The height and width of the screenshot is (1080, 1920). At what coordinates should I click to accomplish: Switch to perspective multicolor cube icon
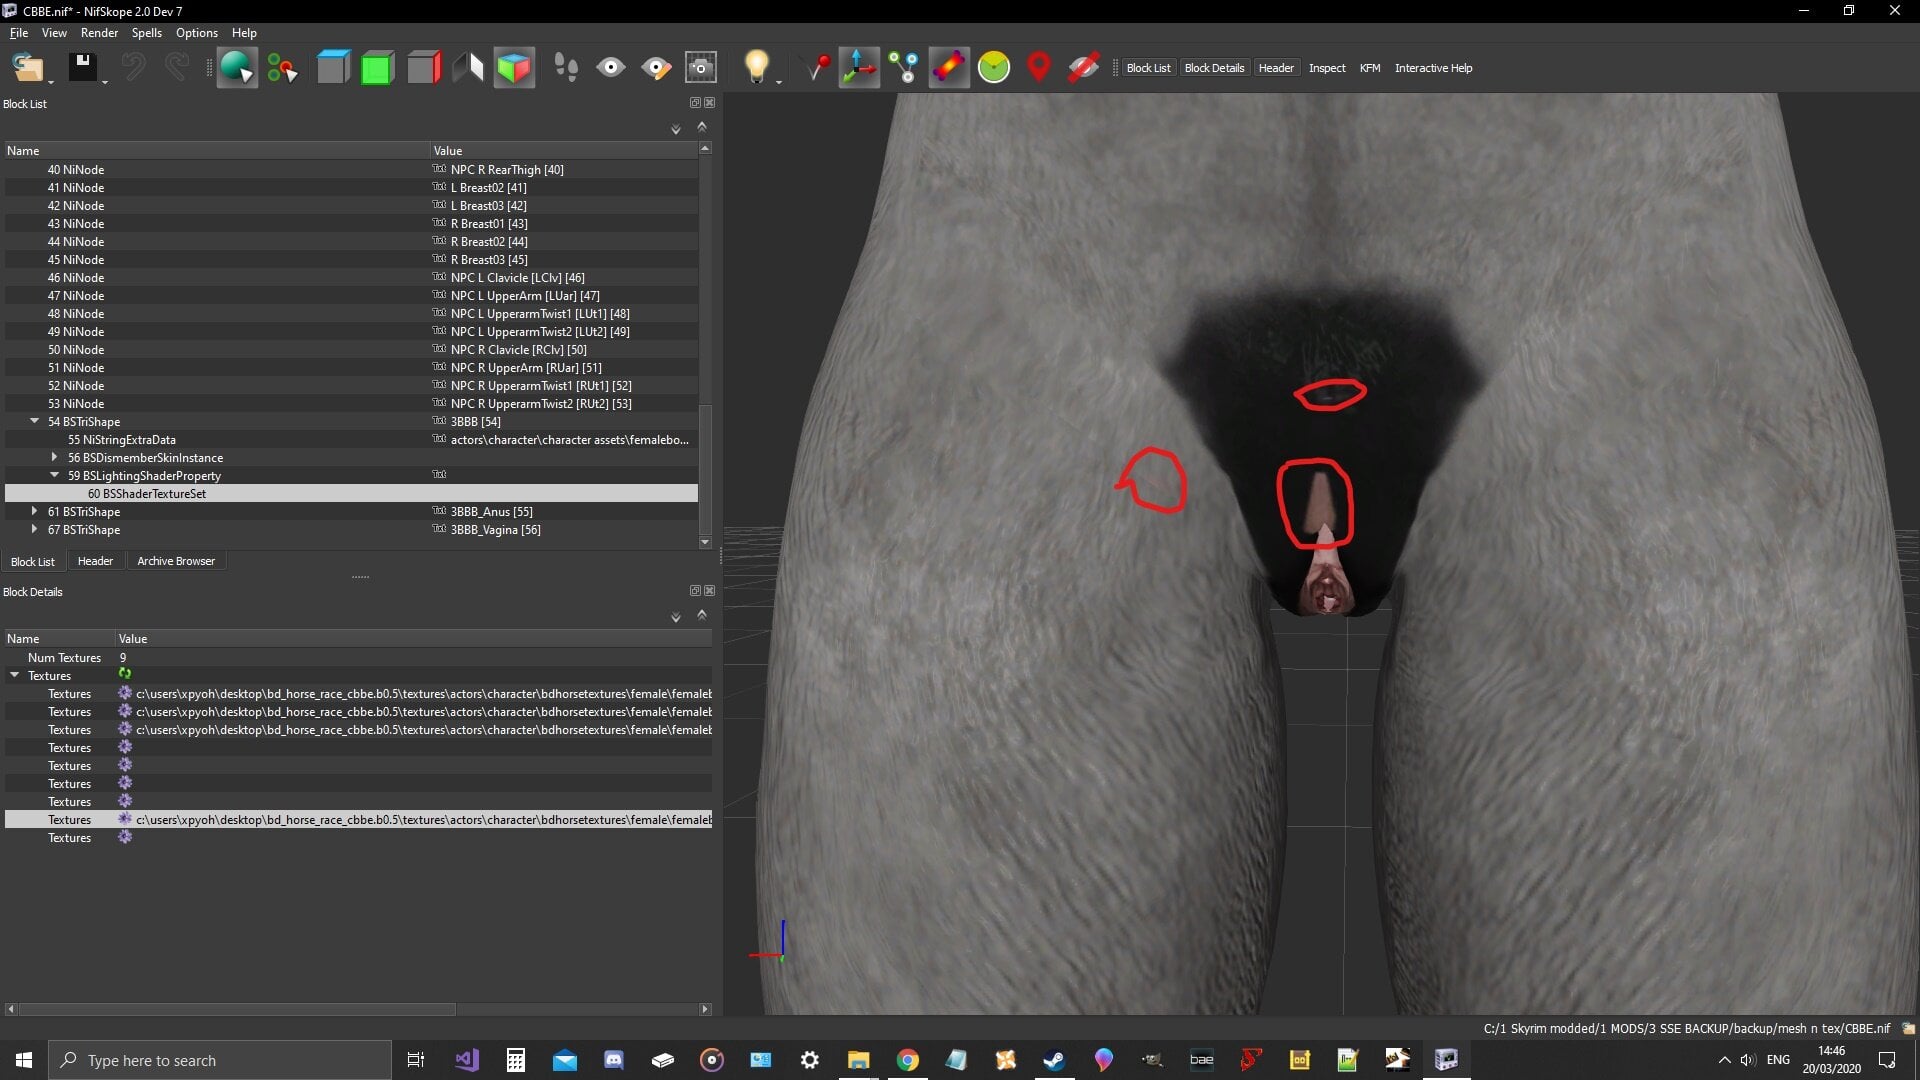(514, 68)
